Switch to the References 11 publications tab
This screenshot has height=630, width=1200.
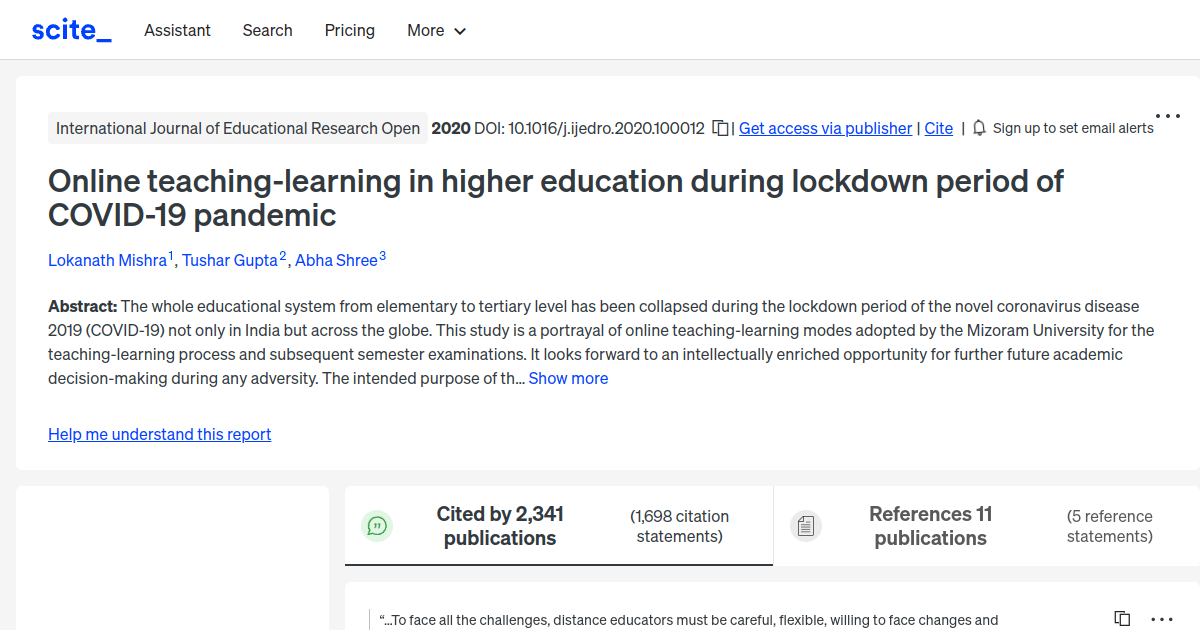pos(930,525)
